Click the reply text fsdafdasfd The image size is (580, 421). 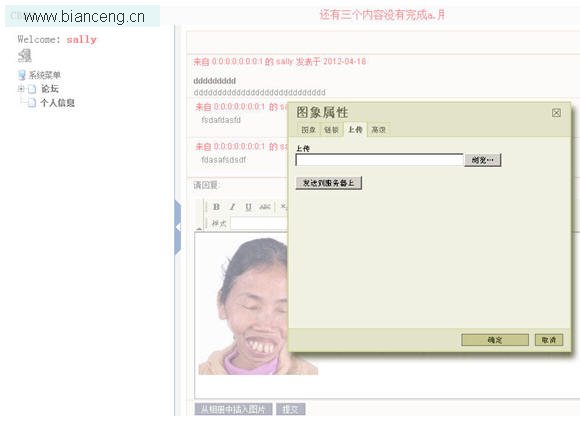[221, 120]
